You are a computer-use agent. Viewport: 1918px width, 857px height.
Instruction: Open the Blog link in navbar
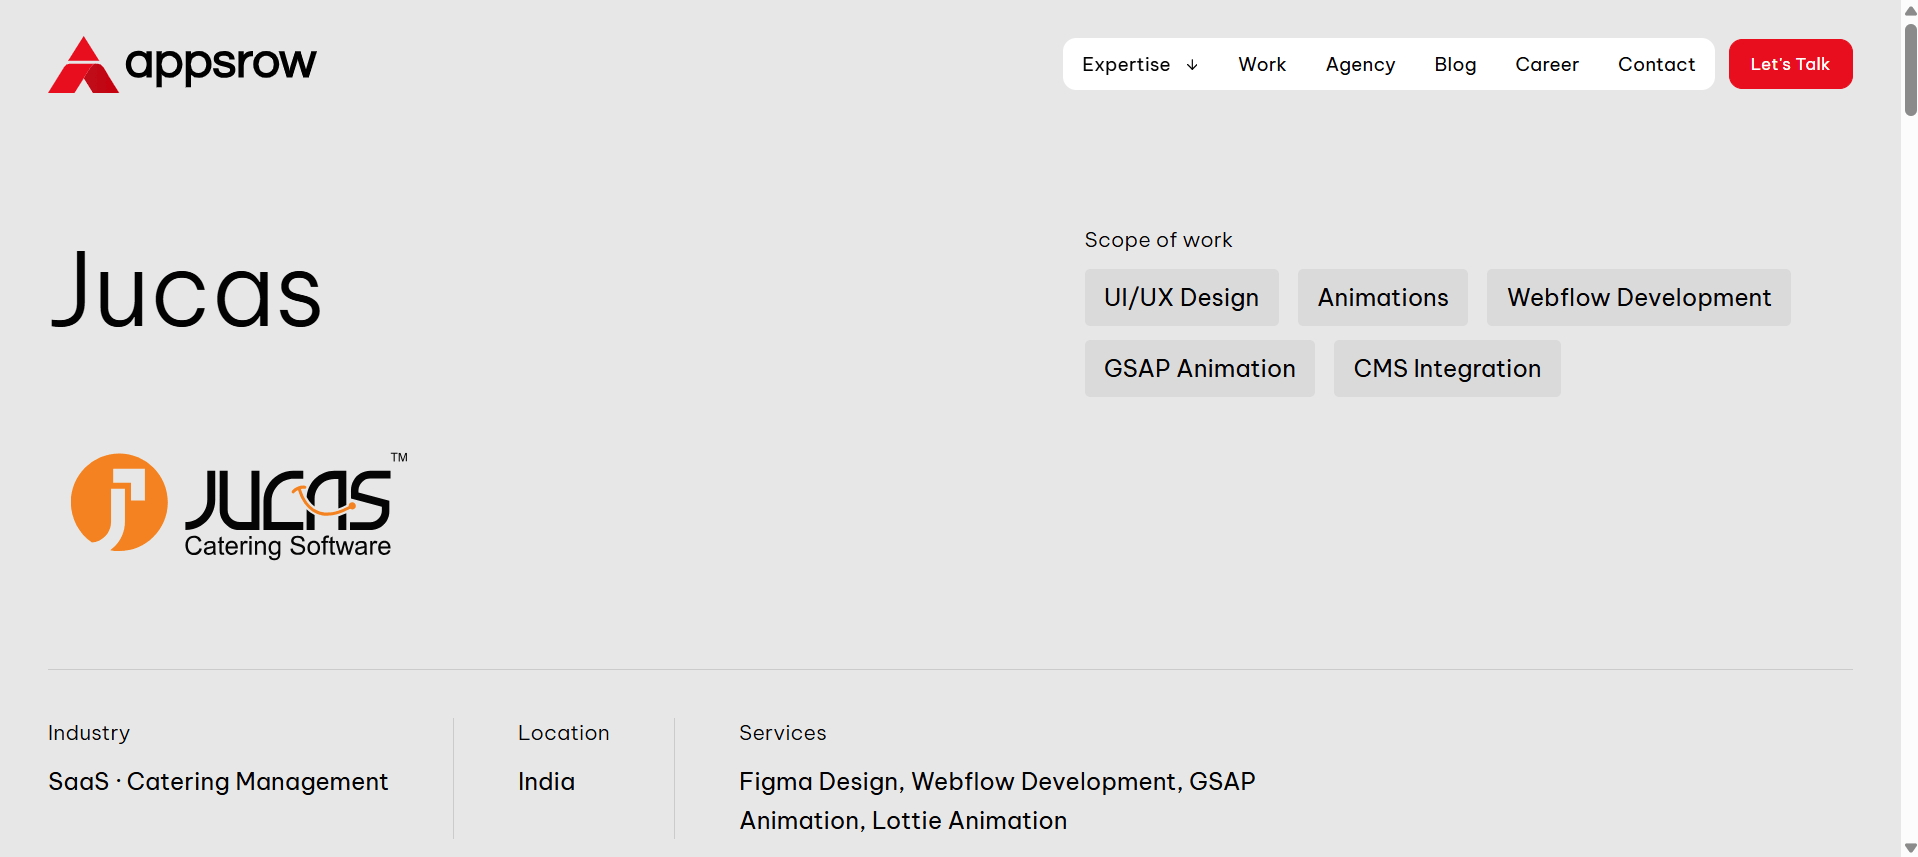click(x=1455, y=64)
